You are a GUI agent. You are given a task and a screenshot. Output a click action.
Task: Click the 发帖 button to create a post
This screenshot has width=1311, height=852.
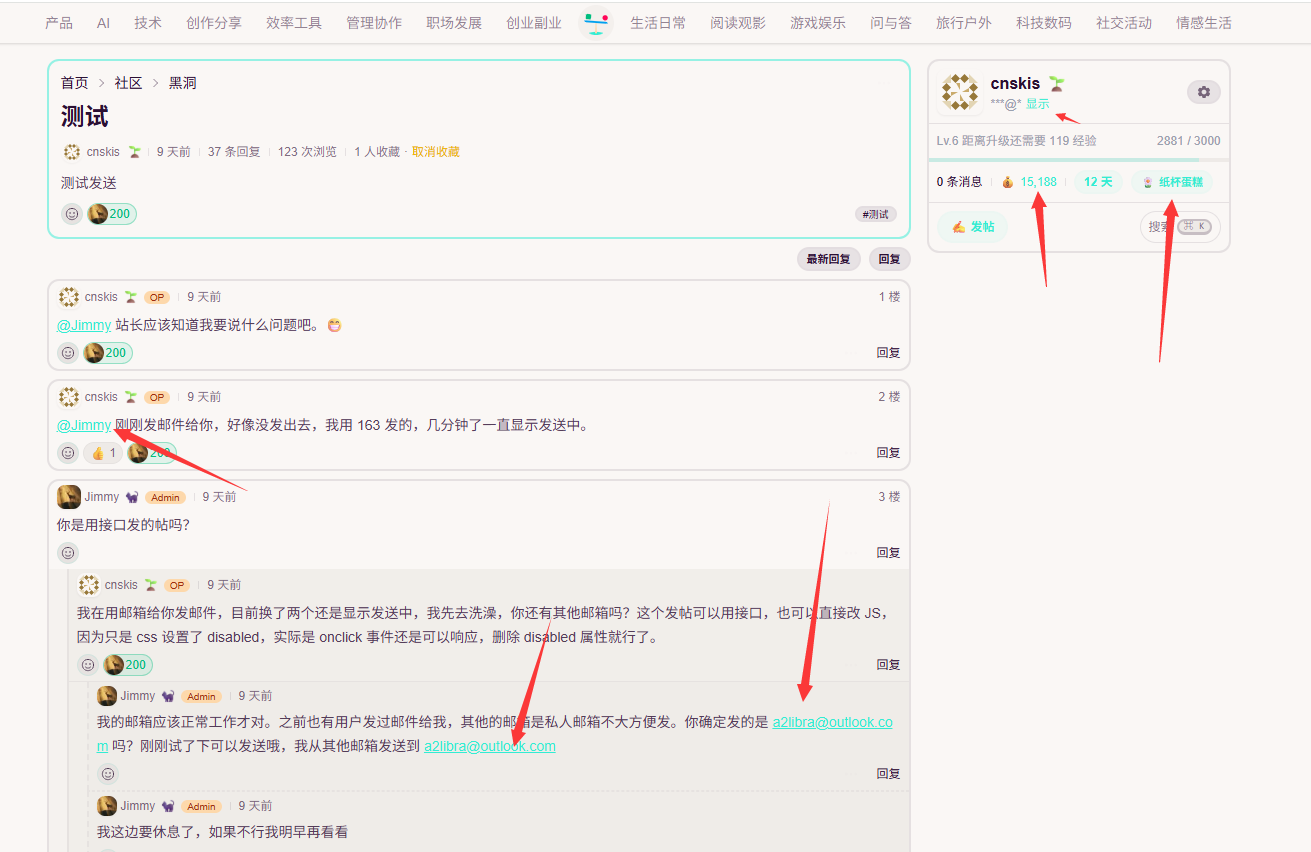[x=973, y=227]
